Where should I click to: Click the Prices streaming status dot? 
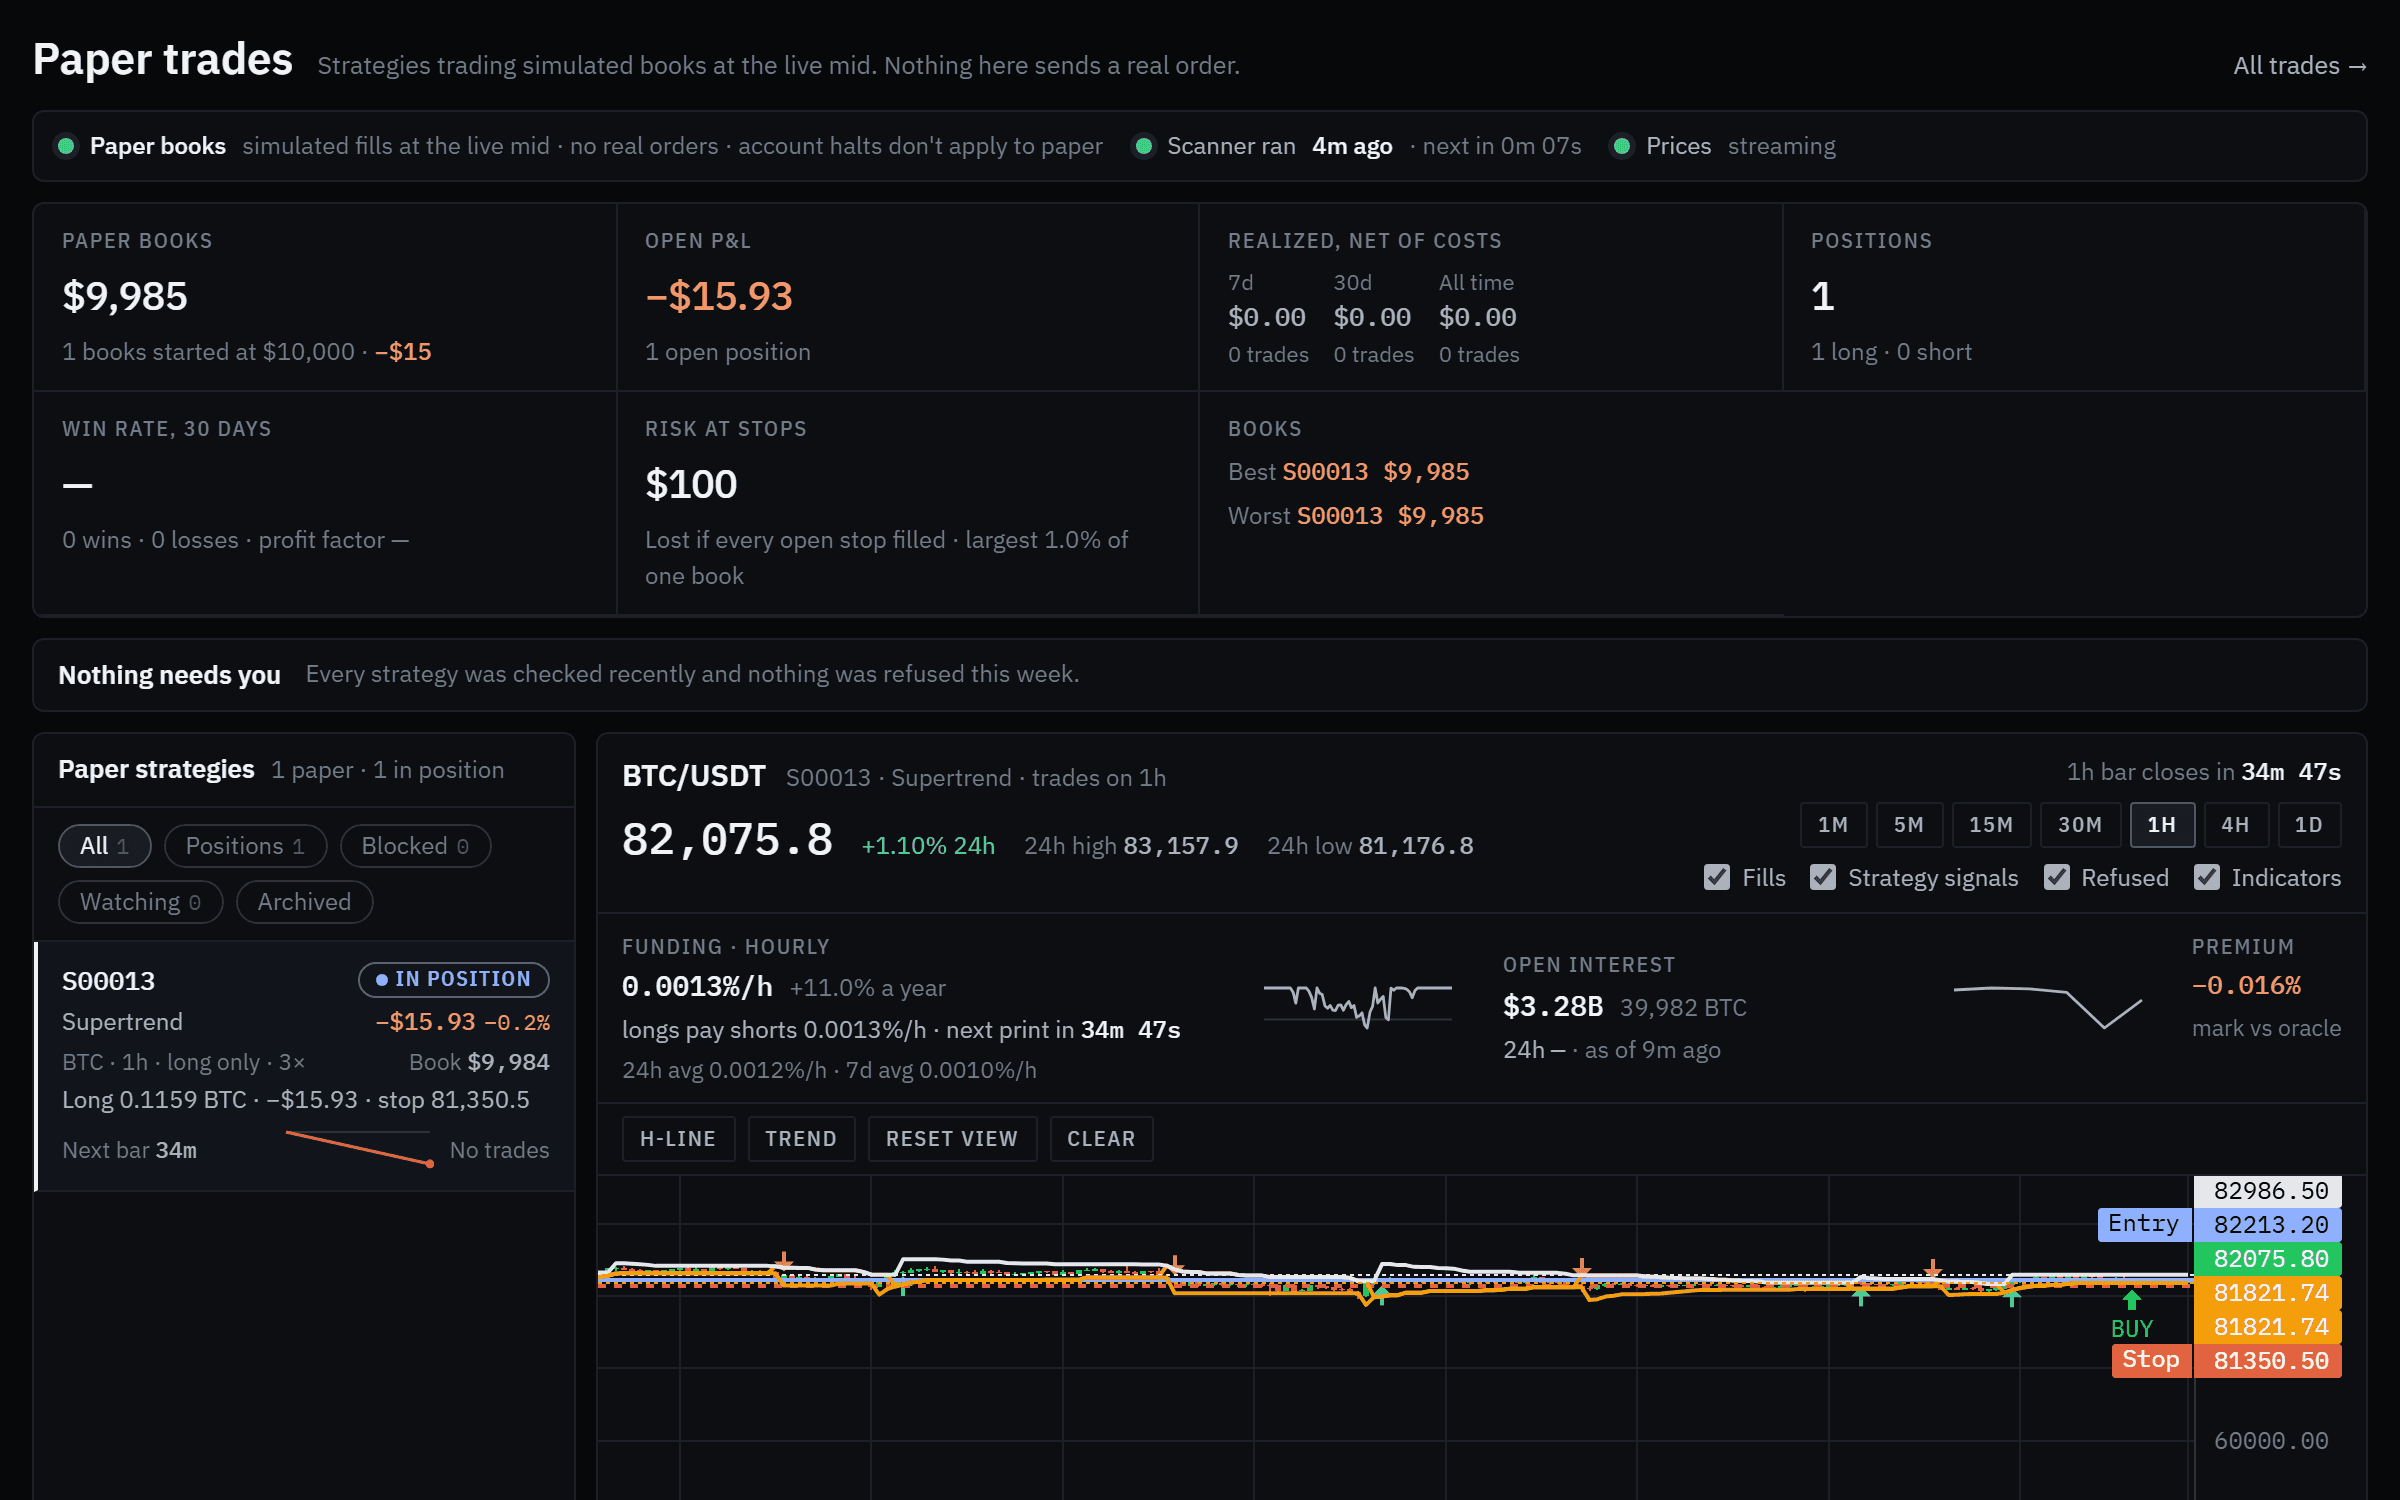(1622, 146)
